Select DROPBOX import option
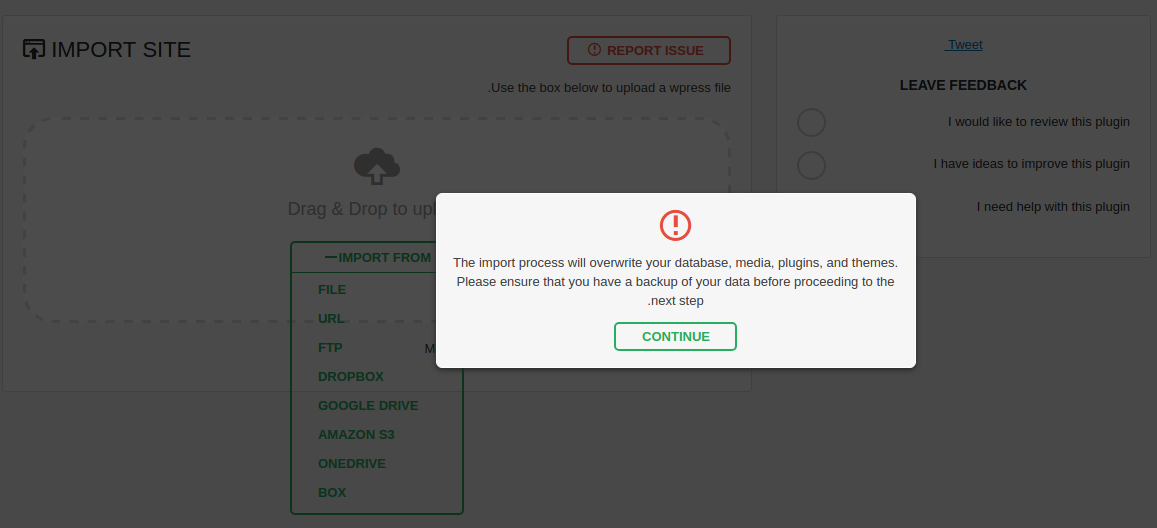The height and width of the screenshot is (528, 1157). 350,377
